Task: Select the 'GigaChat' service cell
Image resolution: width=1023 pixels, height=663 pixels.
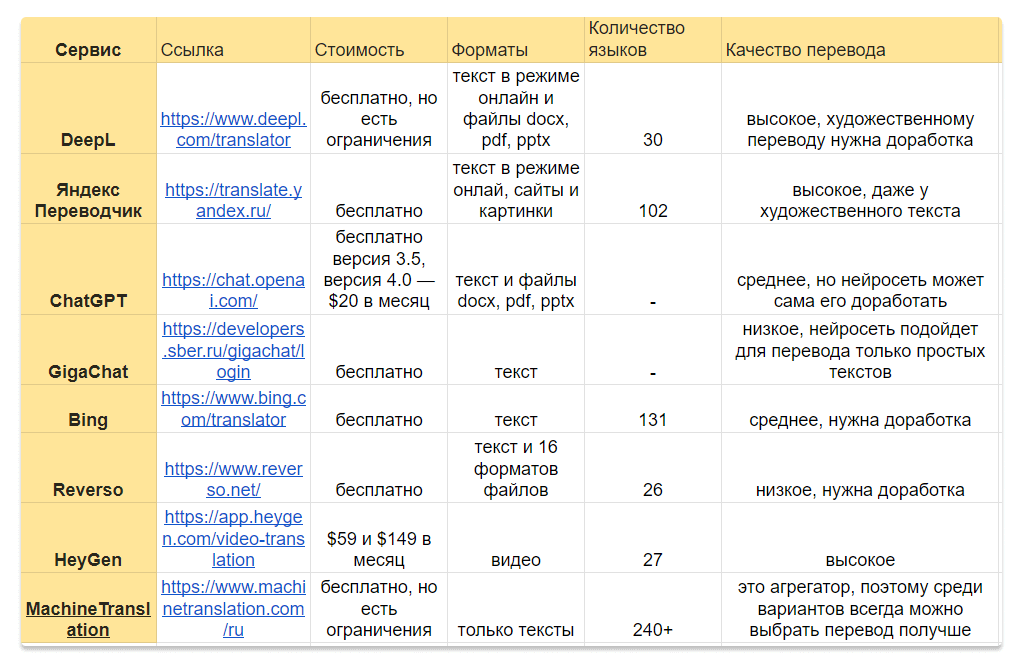Action: click(x=88, y=350)
